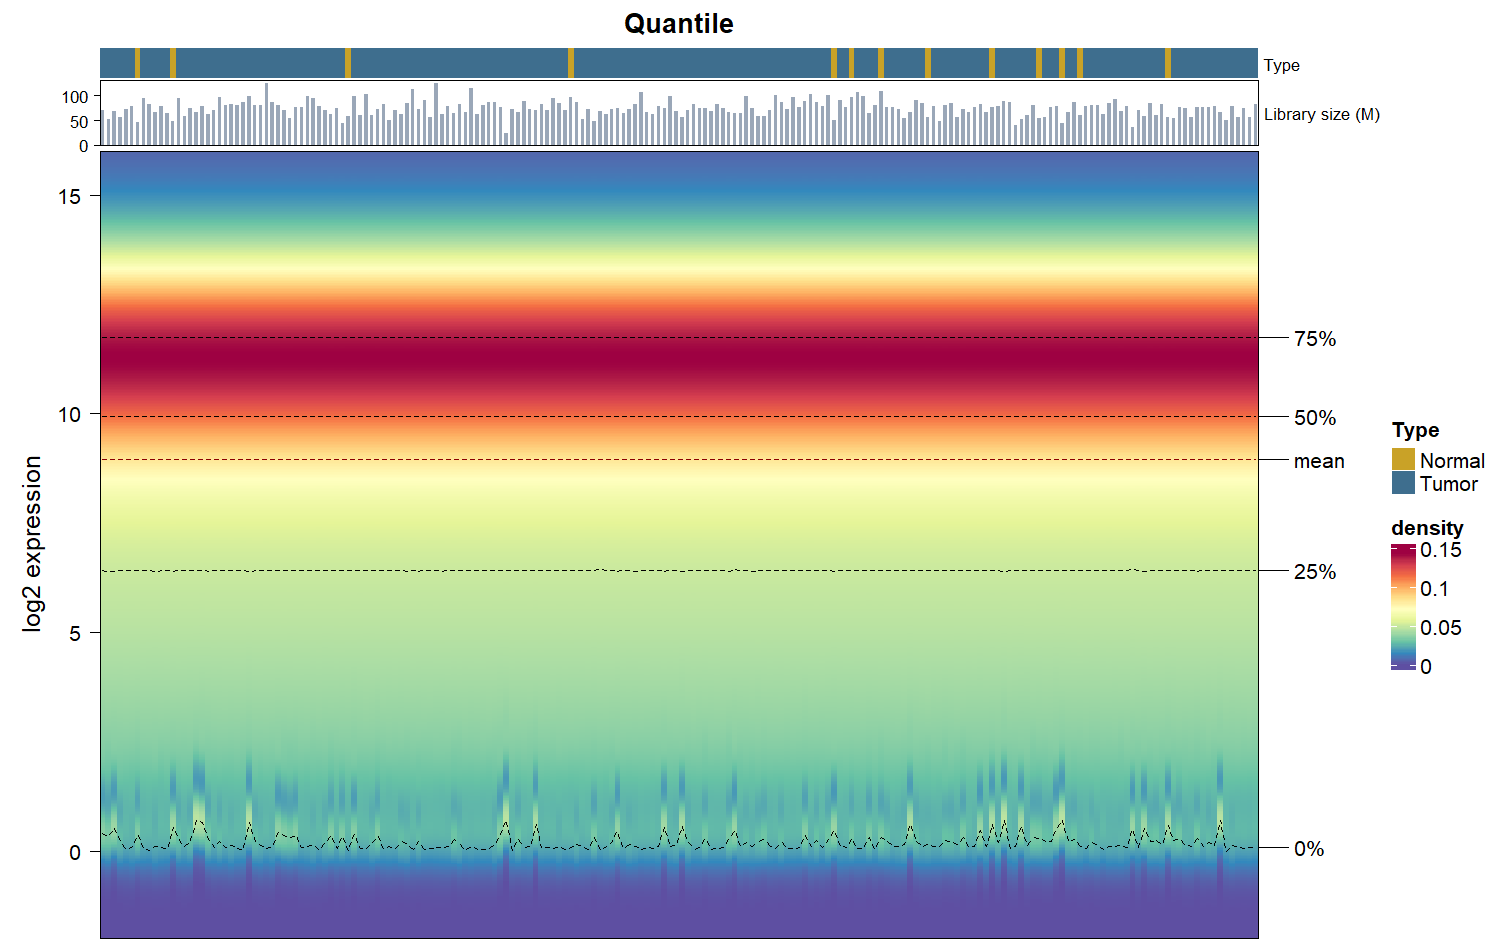Click the '0%' quantile label
This screenshot has width=1500, height=950.
click(x=1309, y=849)
